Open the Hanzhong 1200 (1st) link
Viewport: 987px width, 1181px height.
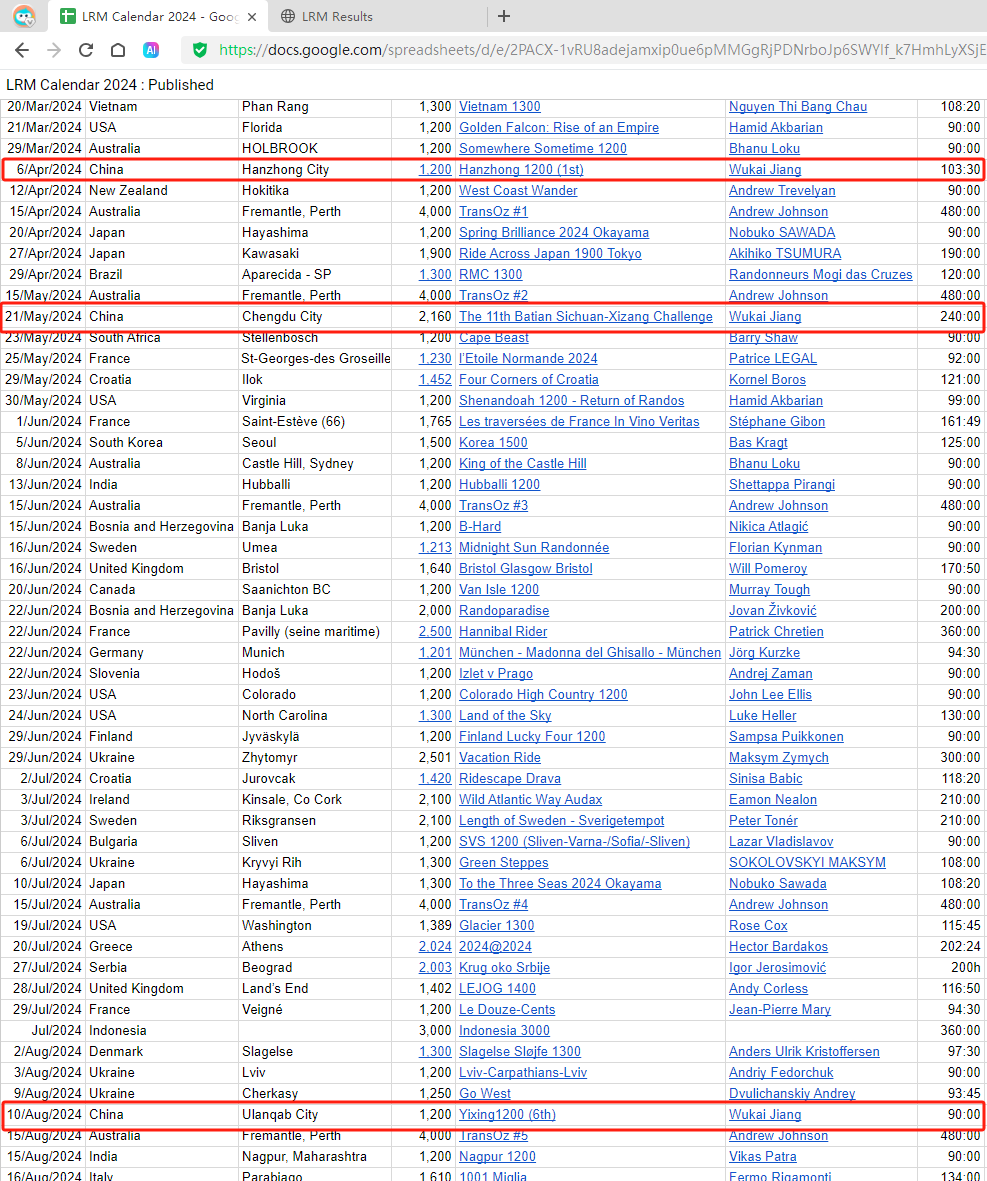pyautogui.click(x=521, y=170)
